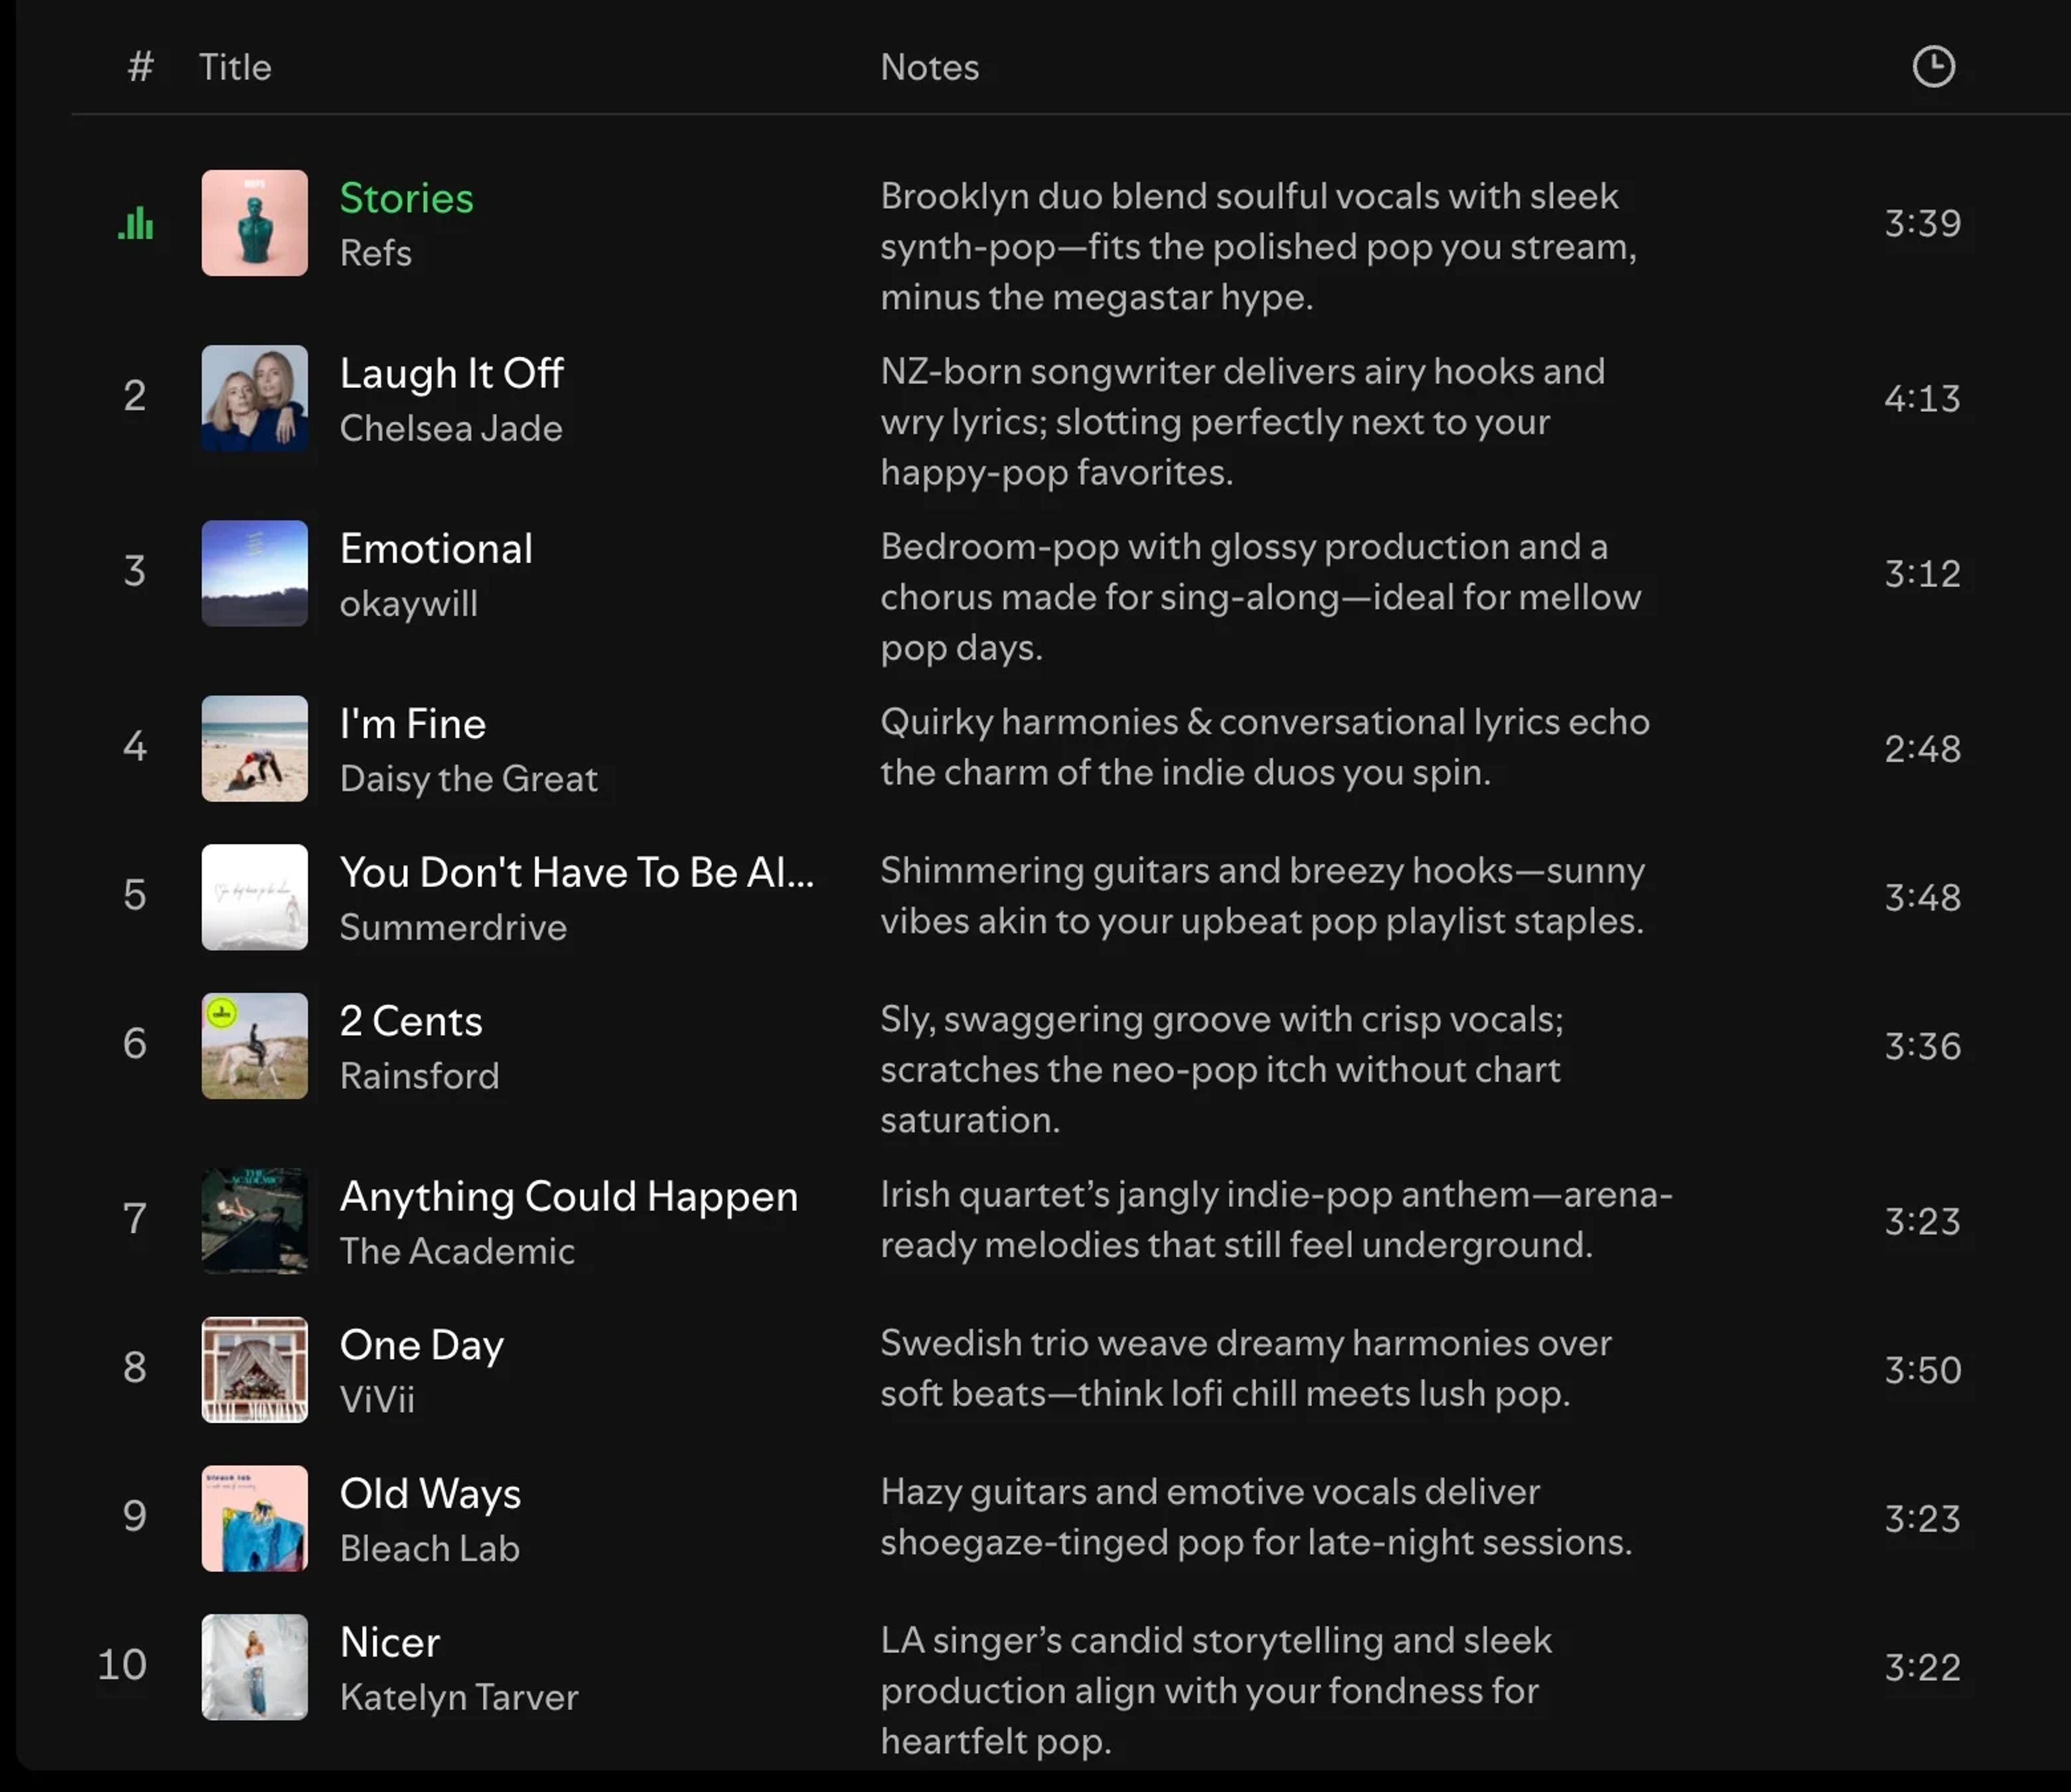This screenshot has height=1792, width=2071.
Task: Click the Rainsford 2 Cents album cover
Action: (x=254, y=1046)
